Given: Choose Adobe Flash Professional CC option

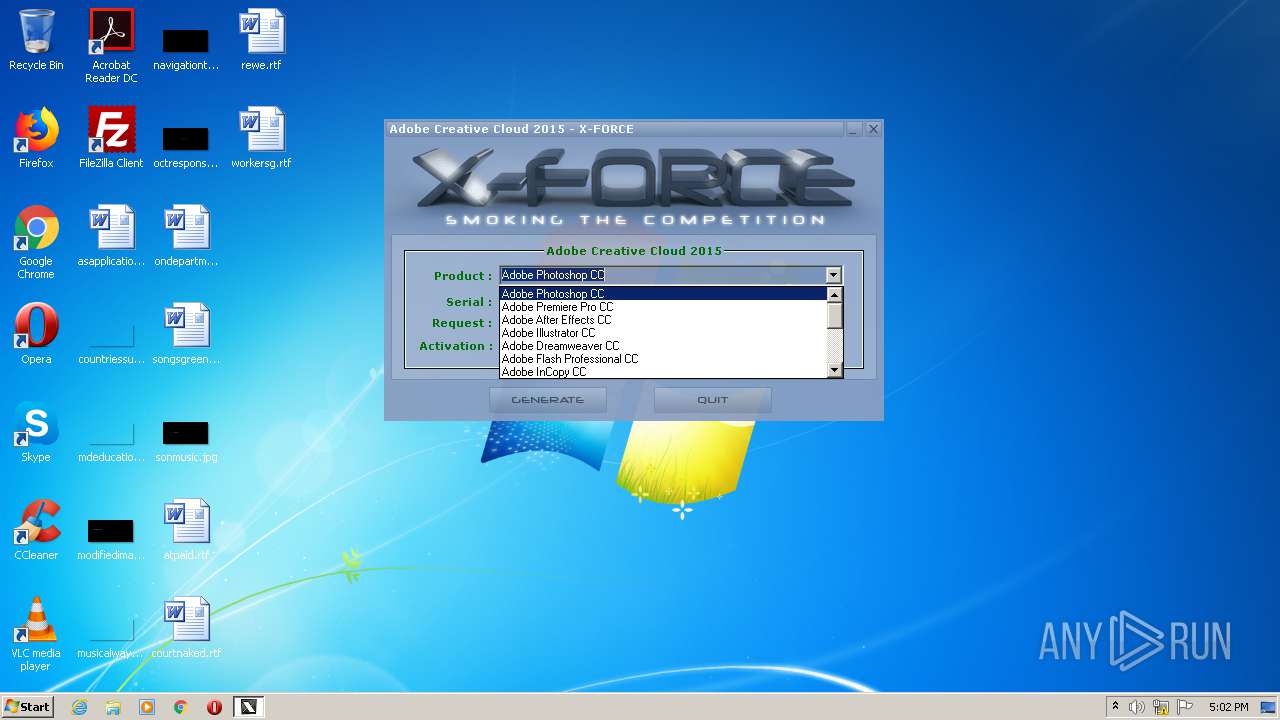Looking at the screenshot, I should tap(663, 359).
